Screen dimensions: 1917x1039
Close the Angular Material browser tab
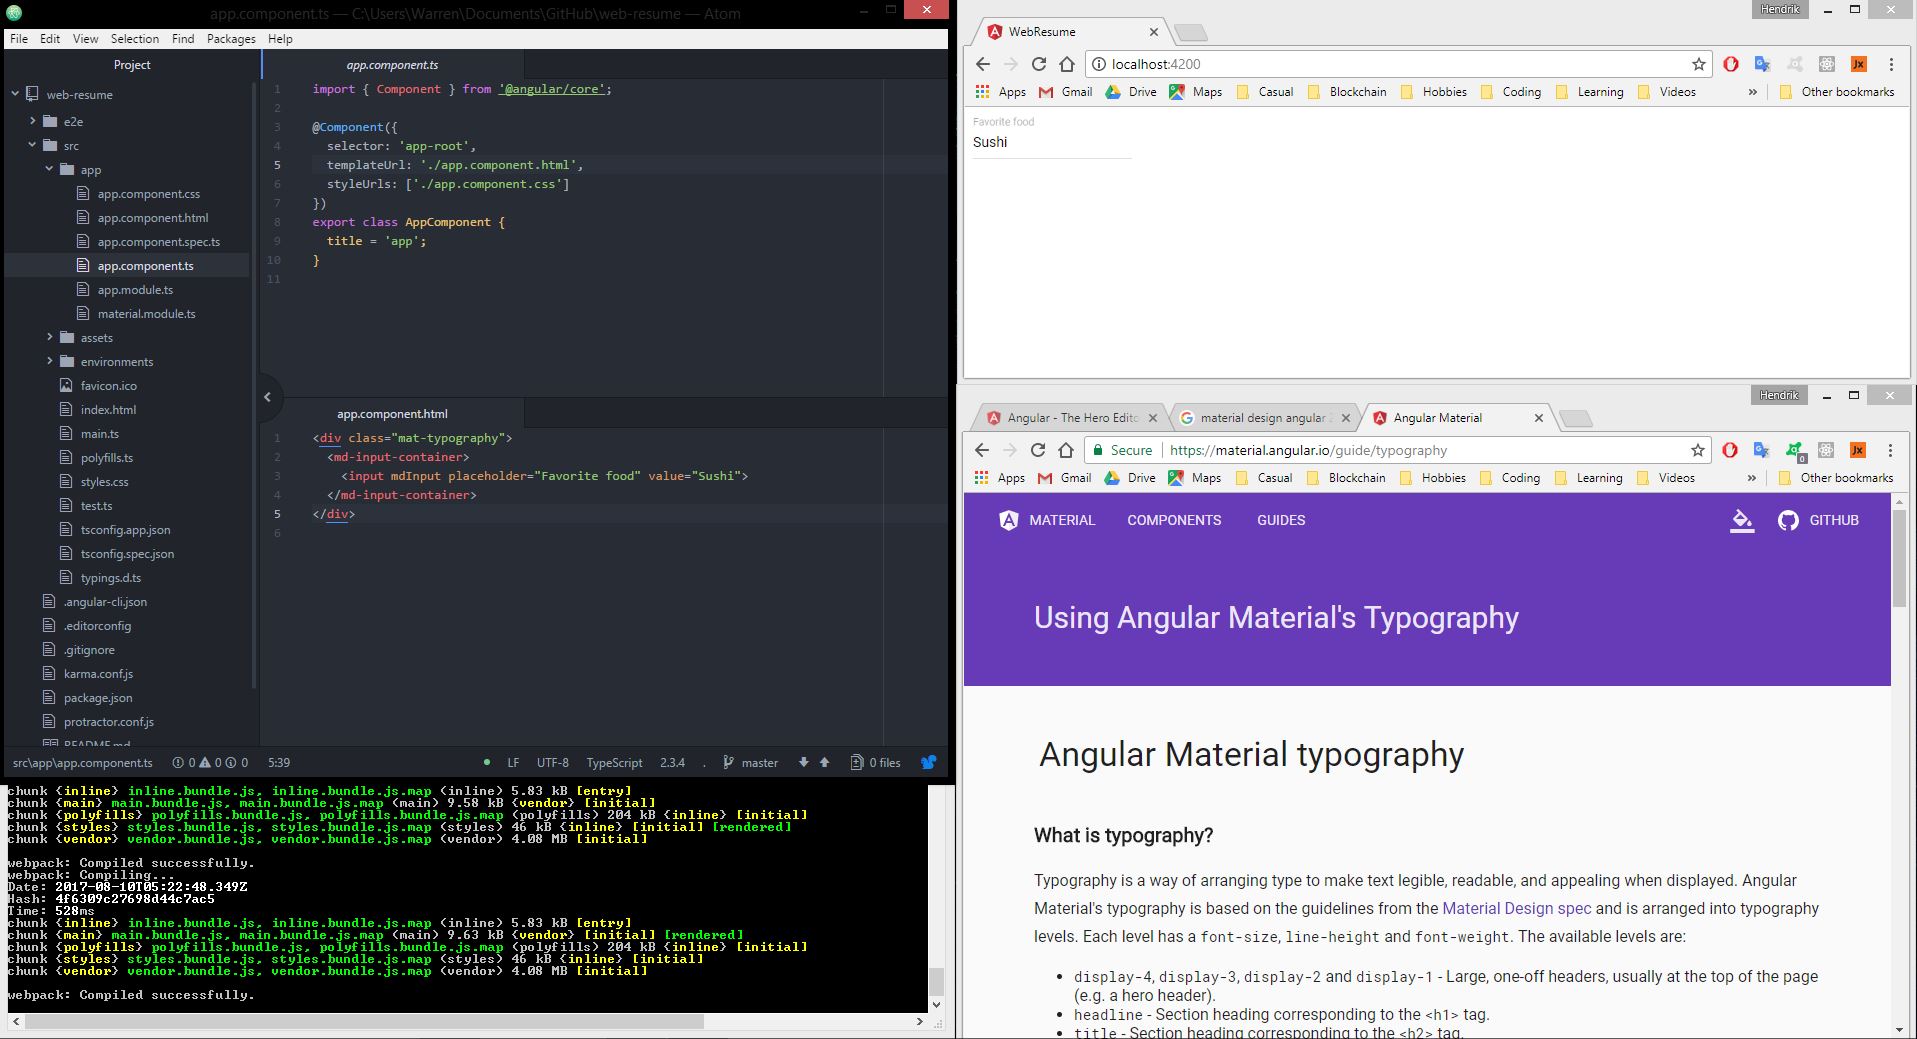pyautogui.click(x=1539, y=418)
